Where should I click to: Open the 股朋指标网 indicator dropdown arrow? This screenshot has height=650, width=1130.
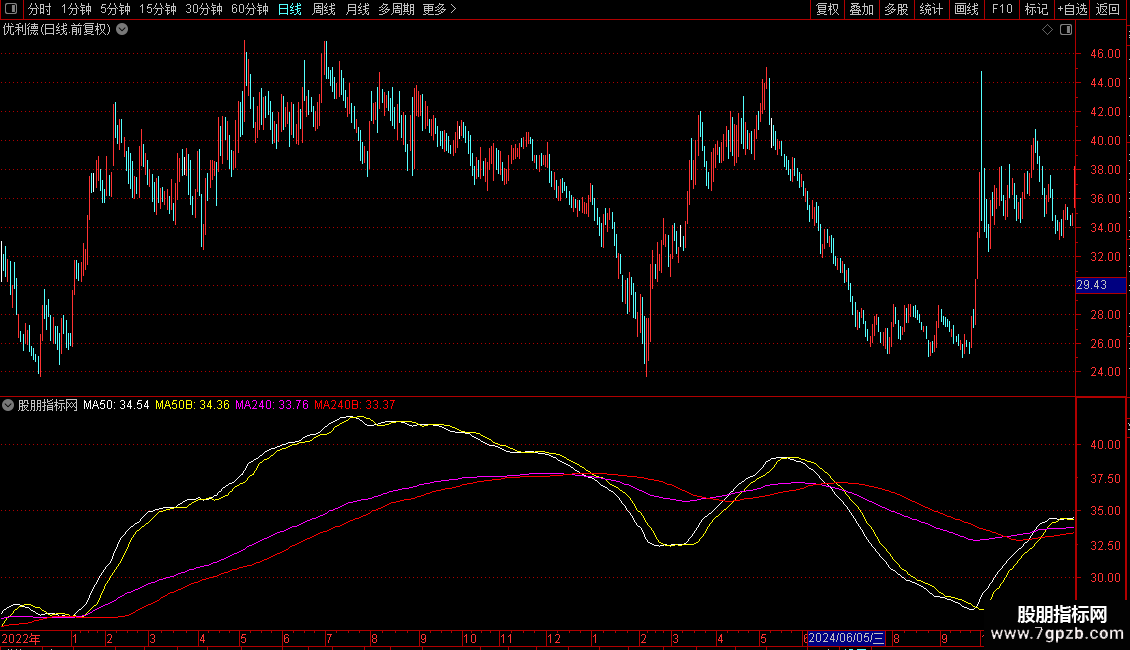(x=9, y=406)
